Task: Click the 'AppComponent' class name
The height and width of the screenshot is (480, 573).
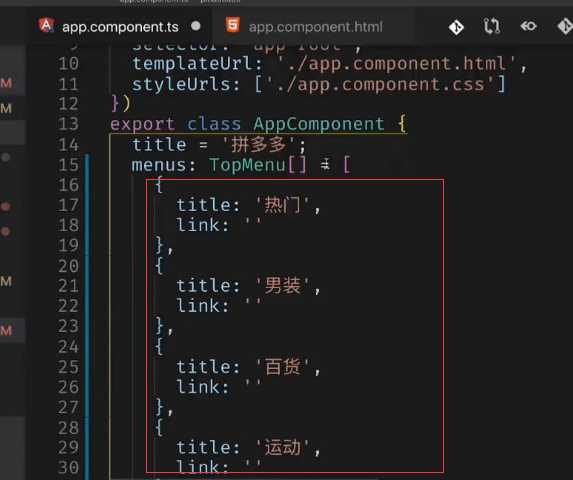Action: (319, 125)
